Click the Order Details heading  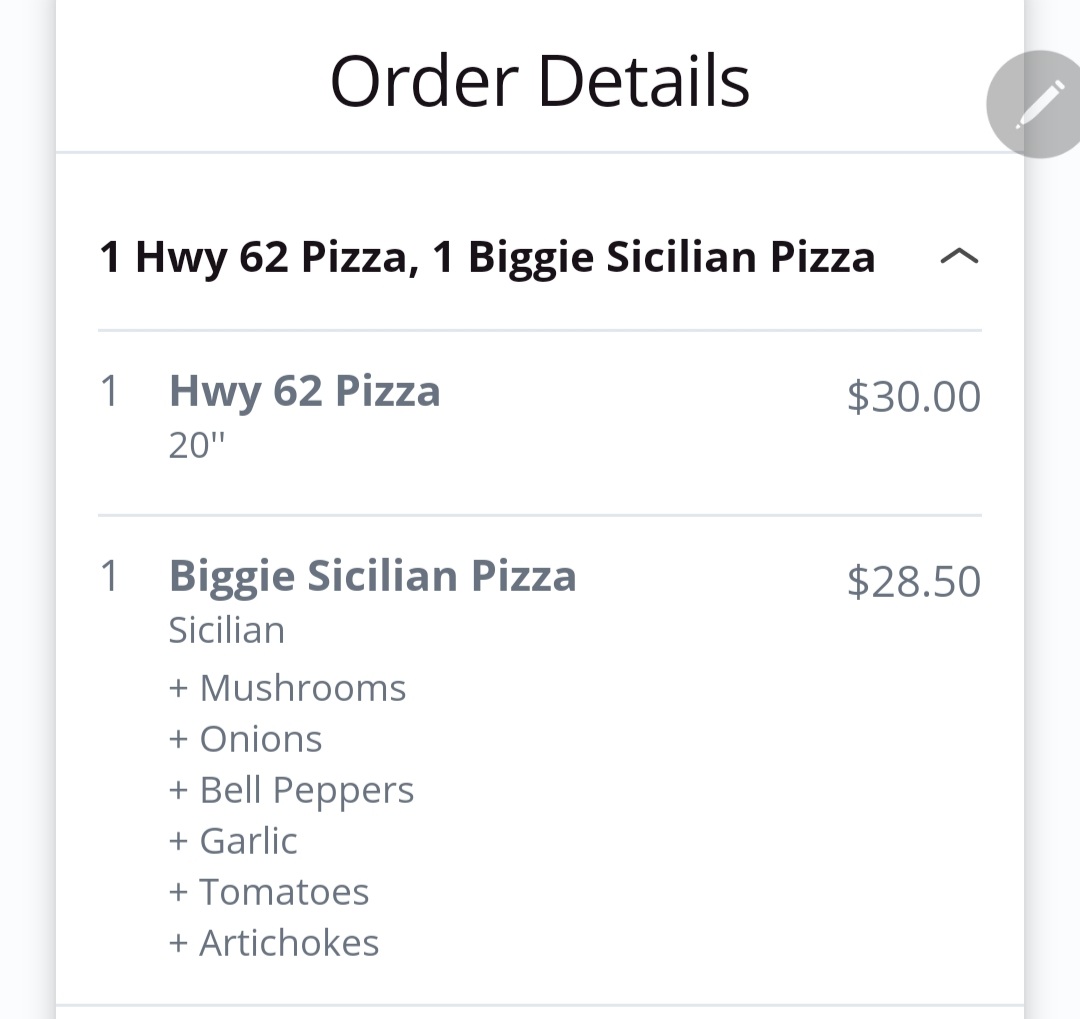click(540, 82)
